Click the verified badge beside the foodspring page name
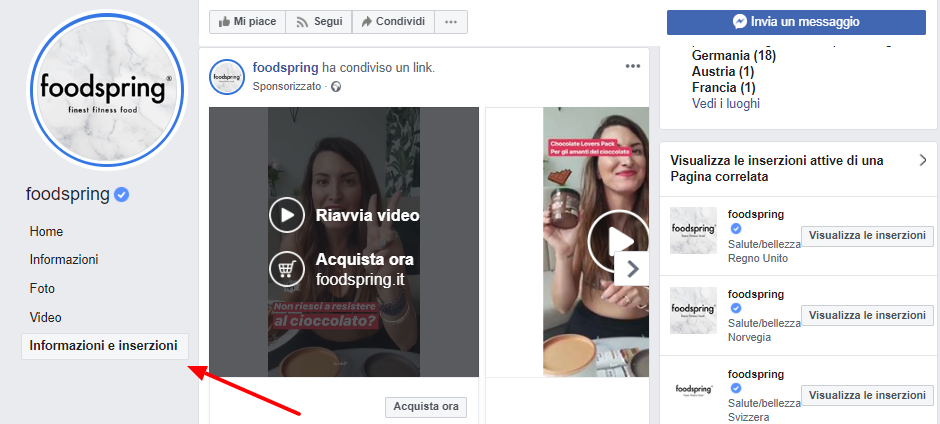The width and height of the screenshot is (940, 424). 121,194
